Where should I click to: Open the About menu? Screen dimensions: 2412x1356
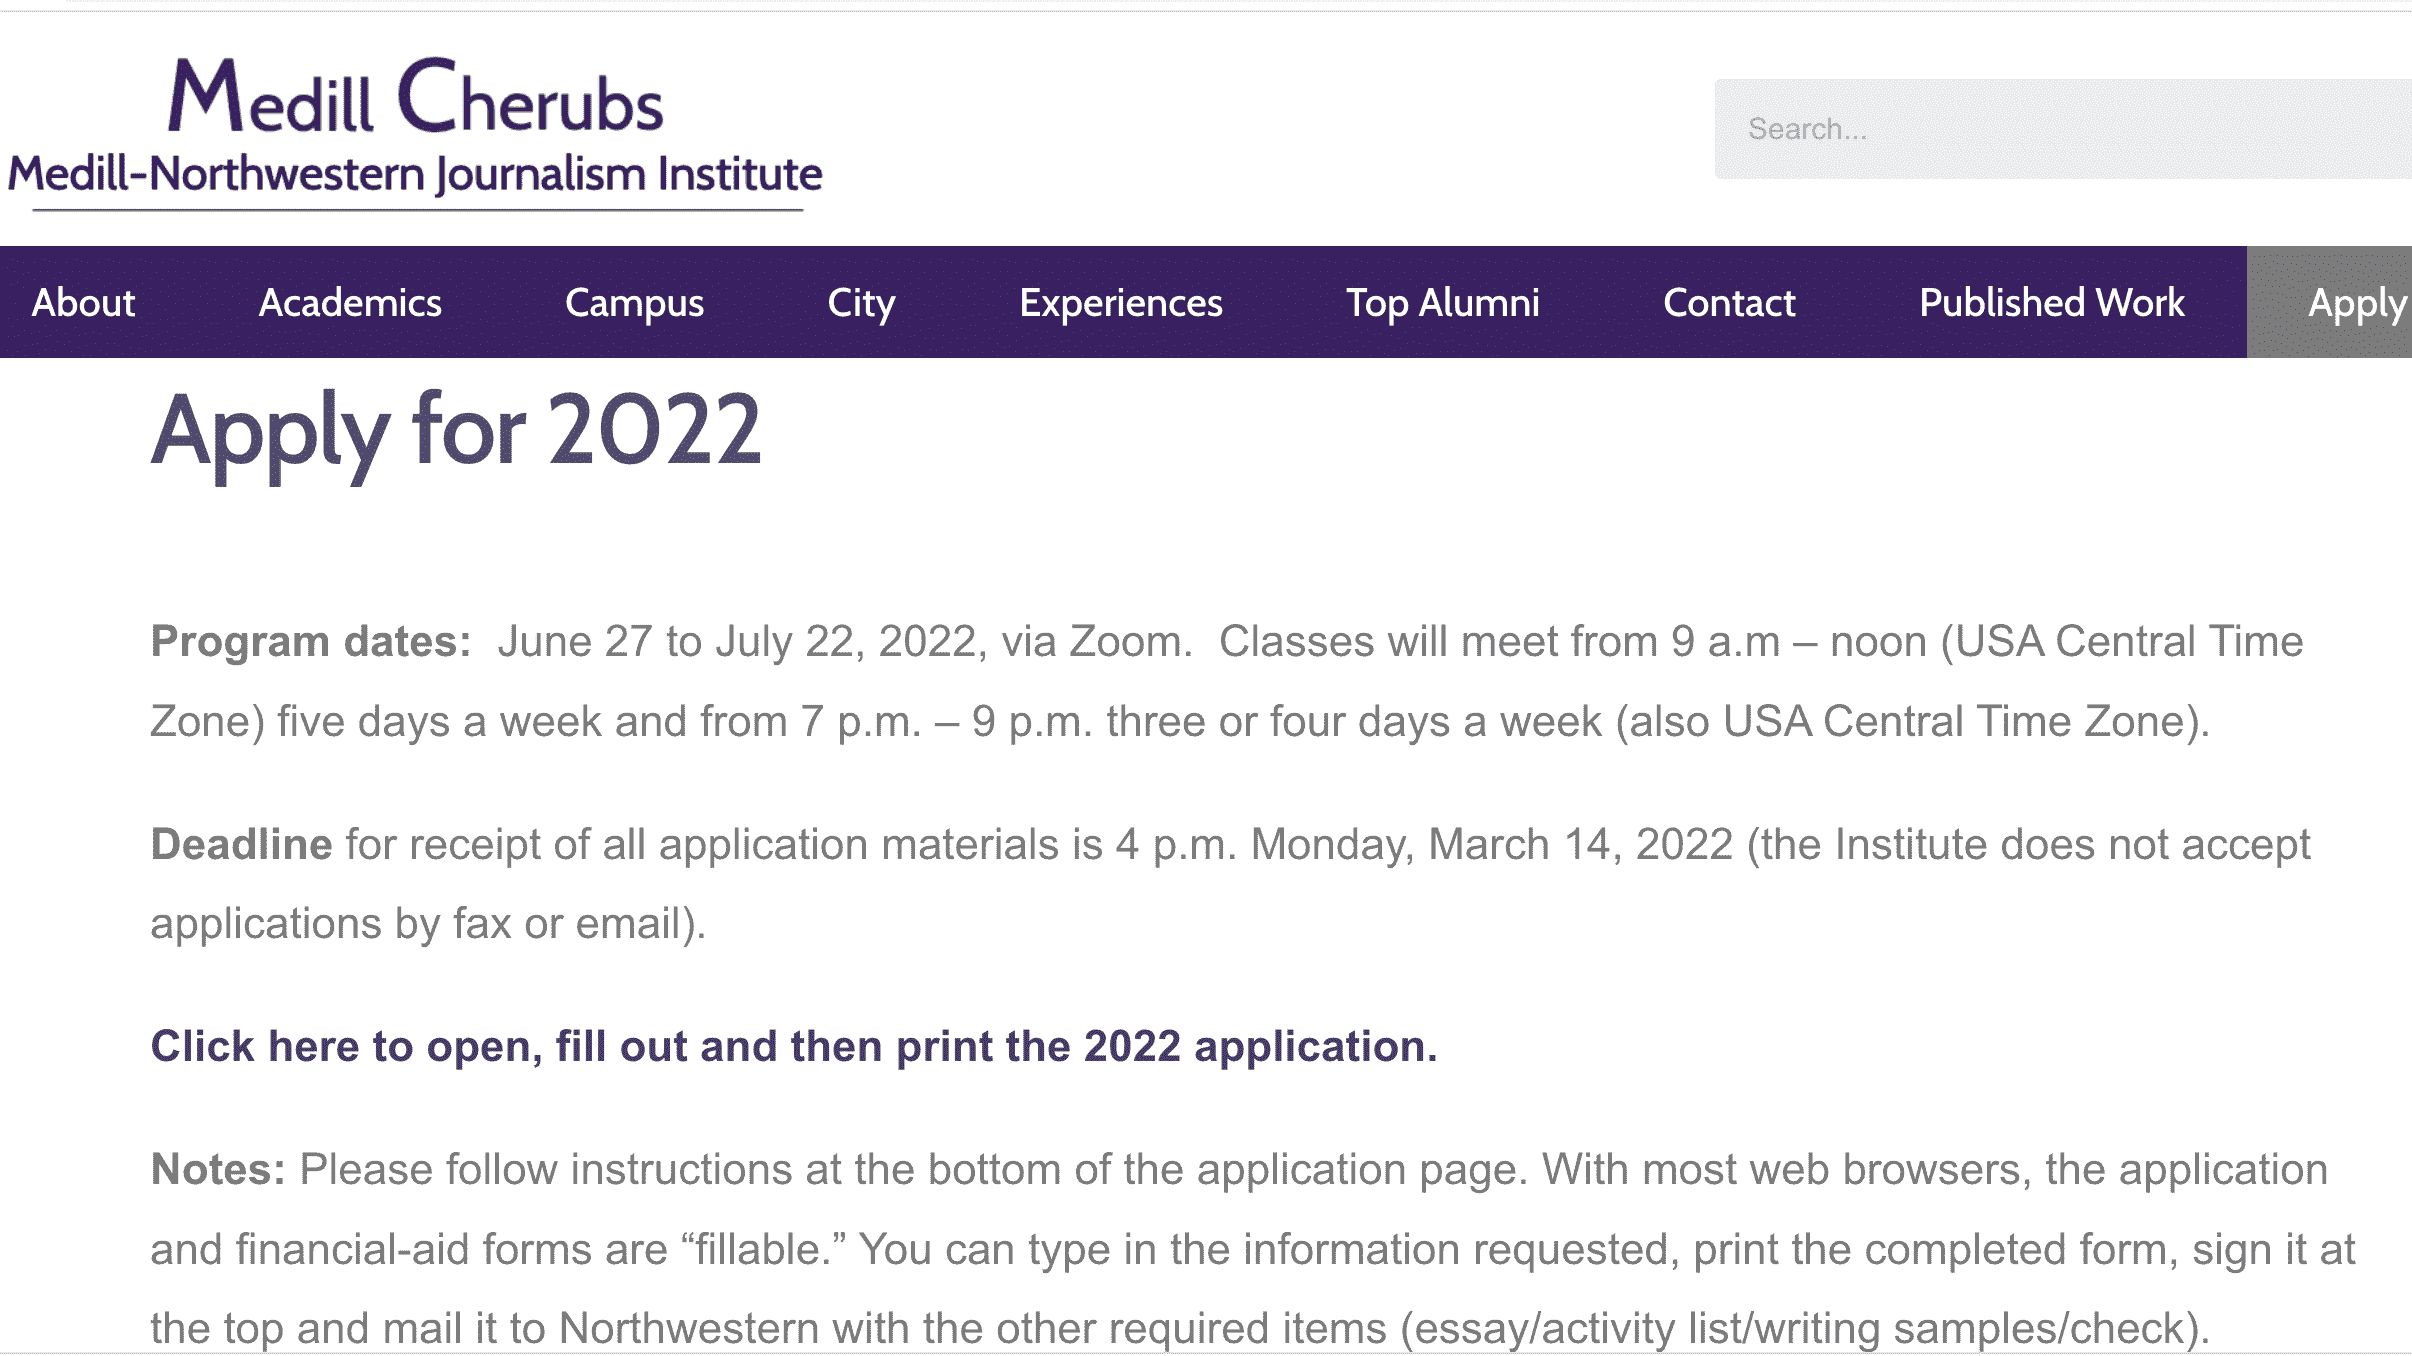[83, 302]
